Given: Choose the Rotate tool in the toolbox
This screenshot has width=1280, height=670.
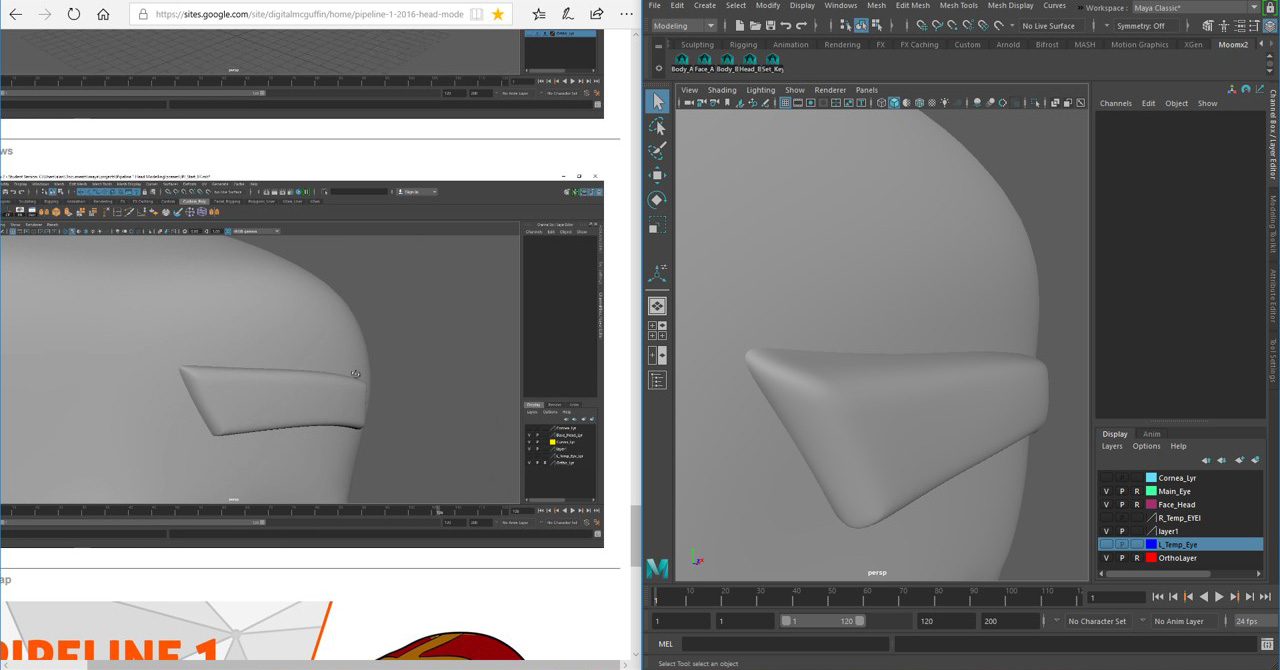Looking at the screenshot, I should (x=657, y=200).
